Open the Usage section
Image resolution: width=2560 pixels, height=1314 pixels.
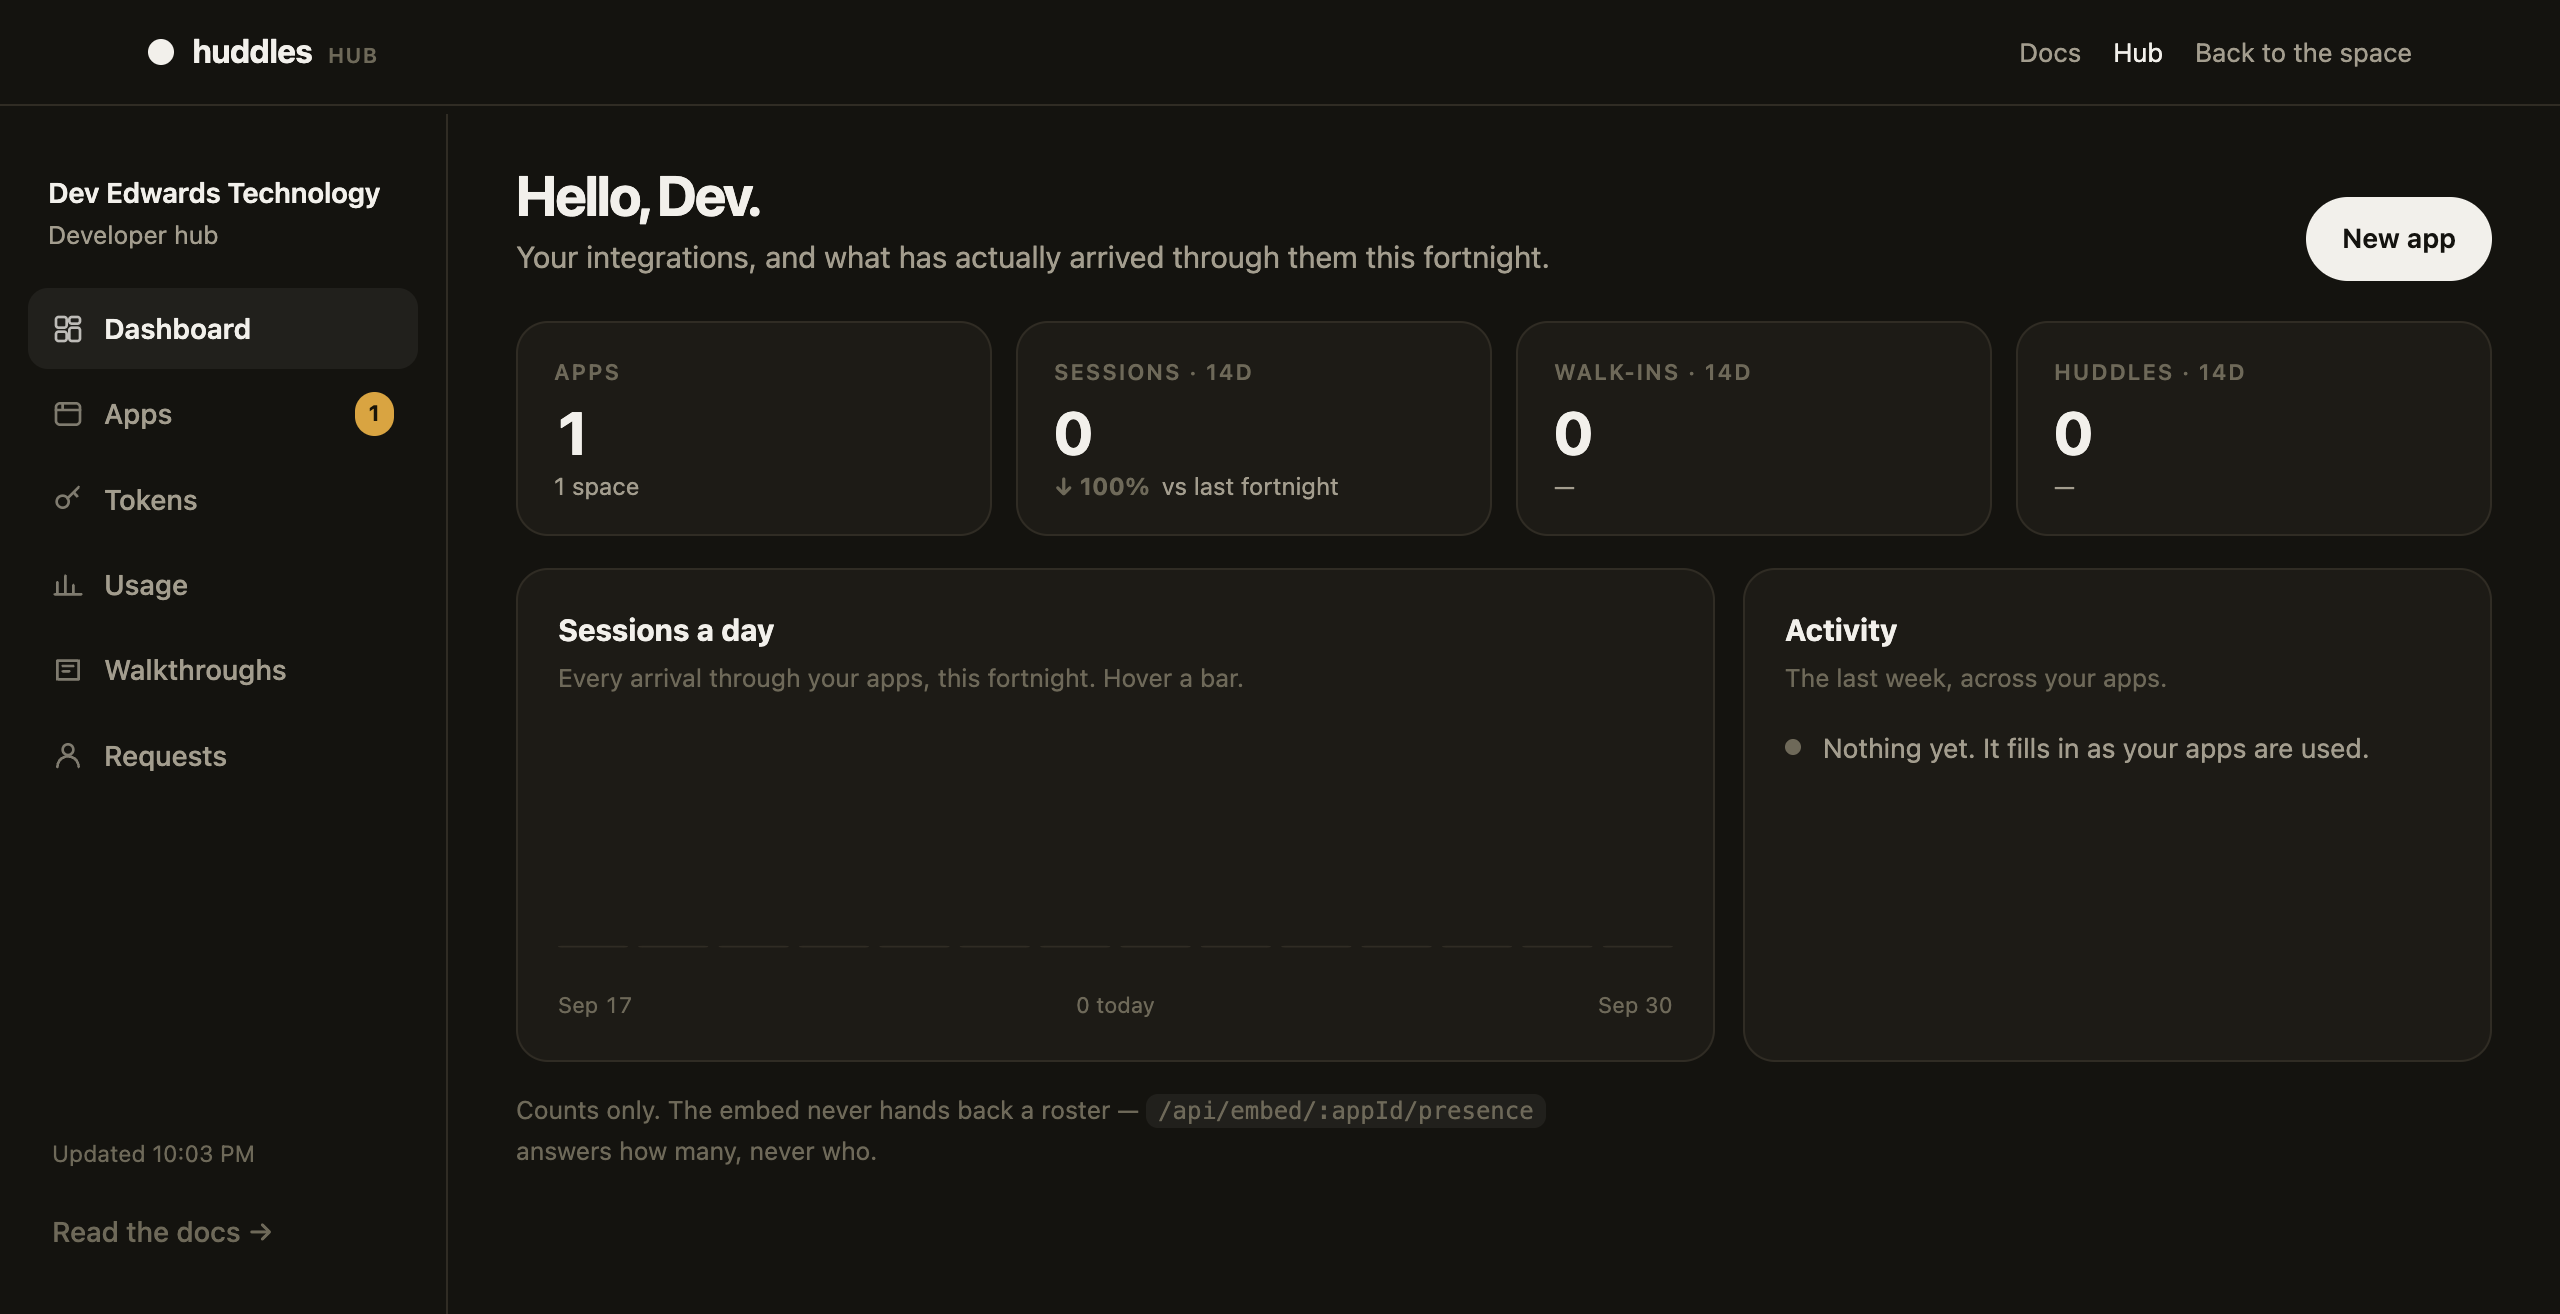pos(223,585)
